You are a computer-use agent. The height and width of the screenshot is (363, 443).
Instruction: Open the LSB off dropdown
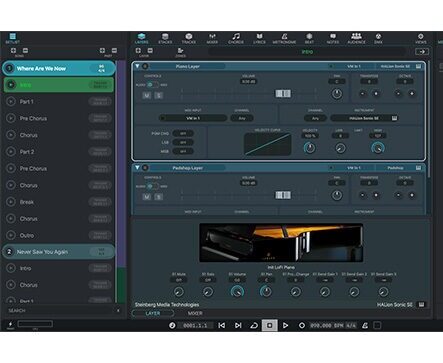pyautogui.click(x=183, y=142)
